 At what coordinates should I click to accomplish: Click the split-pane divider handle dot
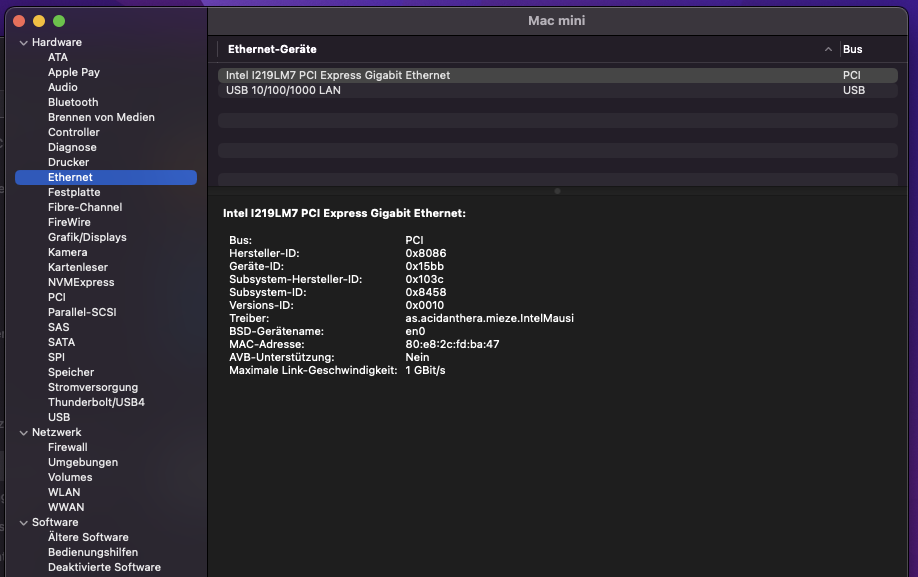pos(557,190)
